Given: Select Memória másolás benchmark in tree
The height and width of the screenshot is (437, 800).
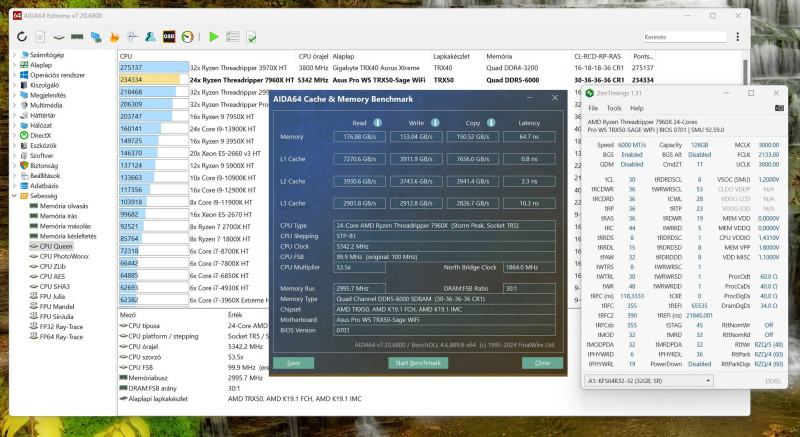Looking at the screenshot, I should [x=65, y=226].
